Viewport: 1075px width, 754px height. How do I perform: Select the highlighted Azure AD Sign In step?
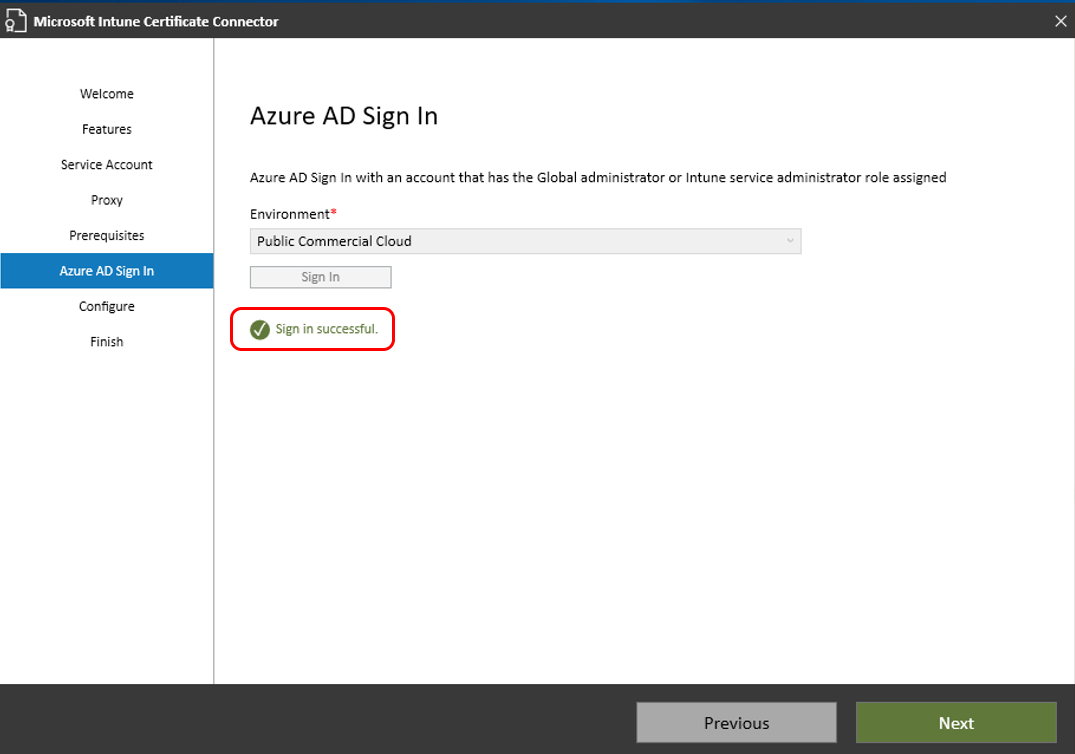(x=106, y=270)
